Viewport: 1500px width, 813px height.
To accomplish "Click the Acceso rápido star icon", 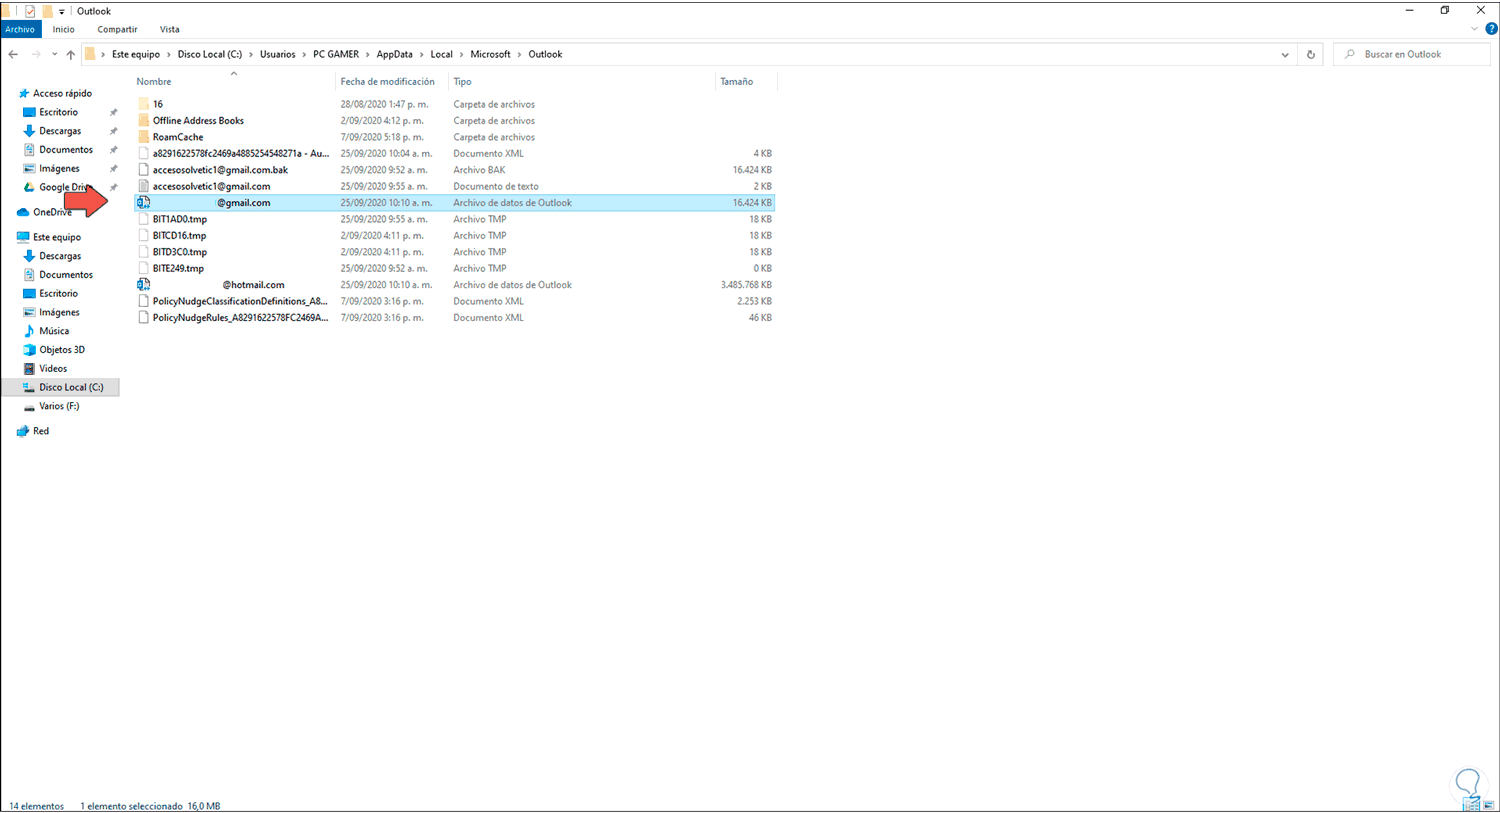I will click(x=24, y=93).
